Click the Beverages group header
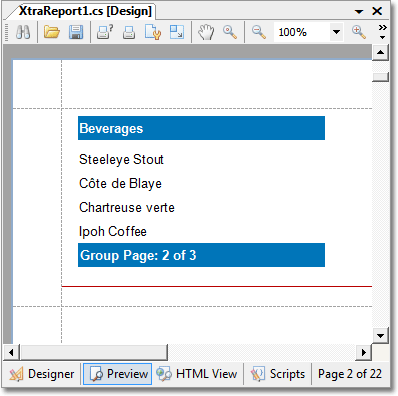398x396 pixels. (x=201, y=128)
